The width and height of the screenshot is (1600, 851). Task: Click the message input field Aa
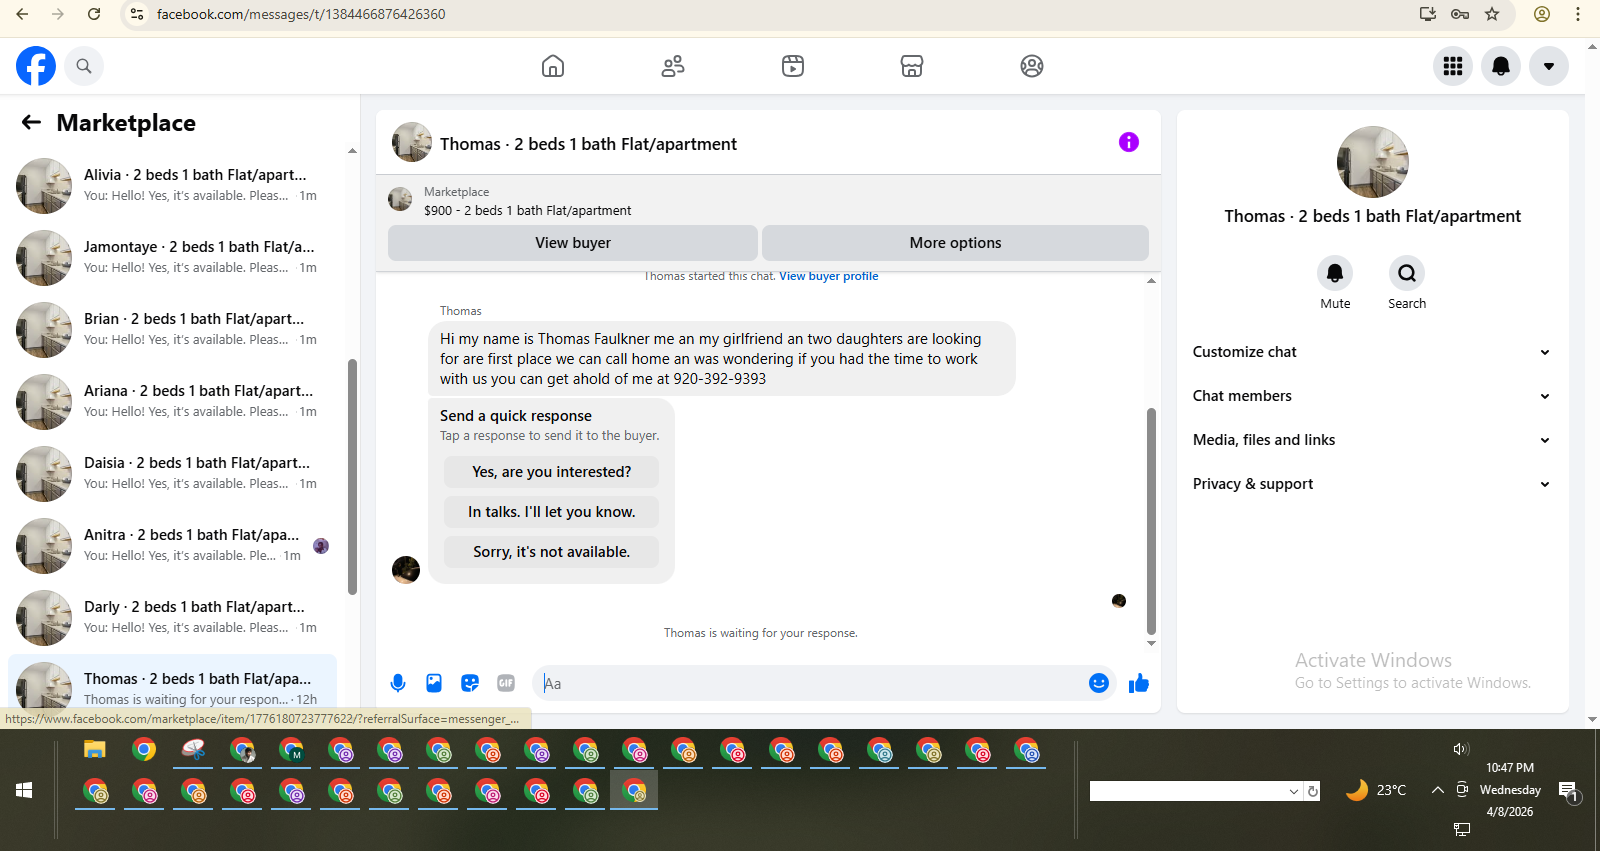pyautogui.click(x=810, y=683)
